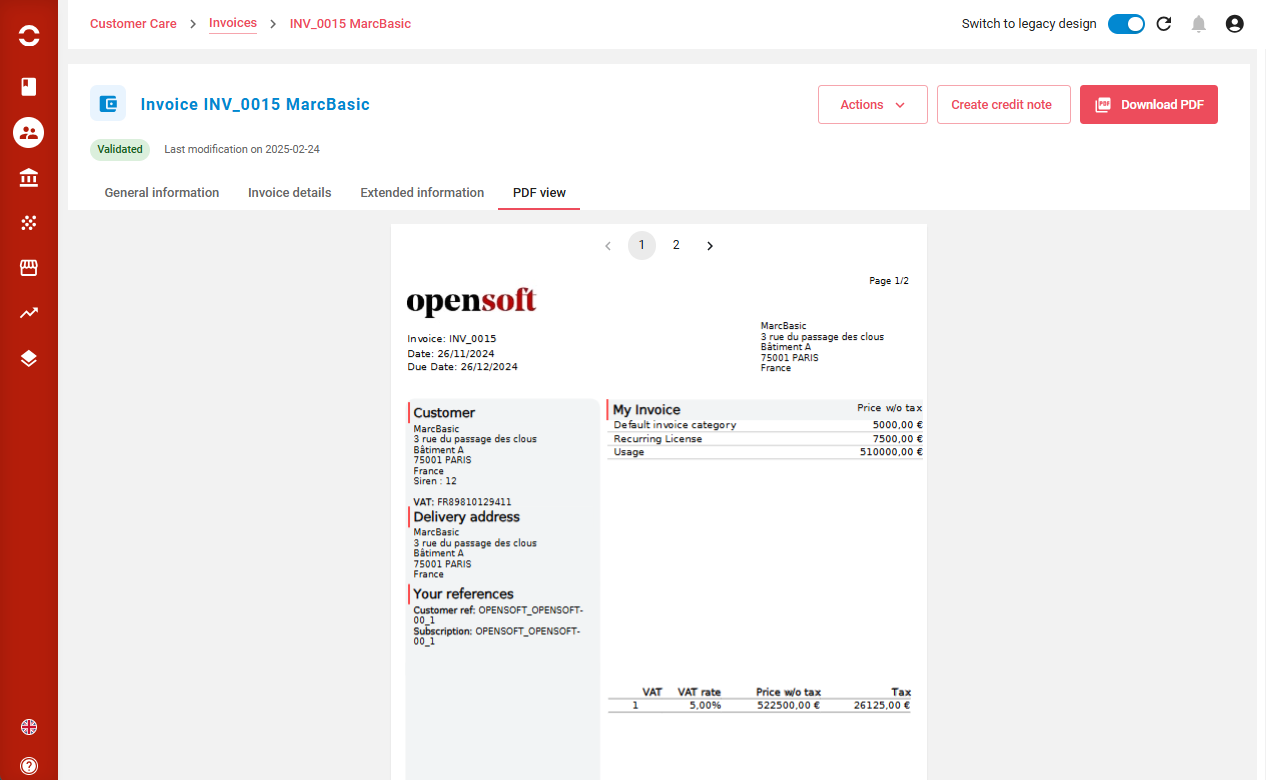Click 'Date: 26/11/2024' in PDF
Viewport: 1266px width, 780px height.
click(x=451, y=353)
